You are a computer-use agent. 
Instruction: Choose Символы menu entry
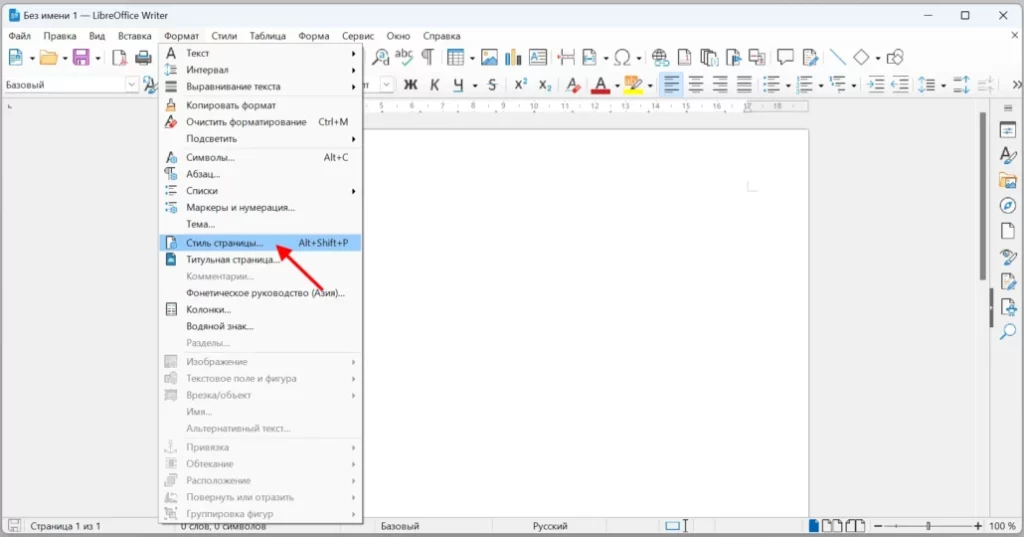(261, 157)
